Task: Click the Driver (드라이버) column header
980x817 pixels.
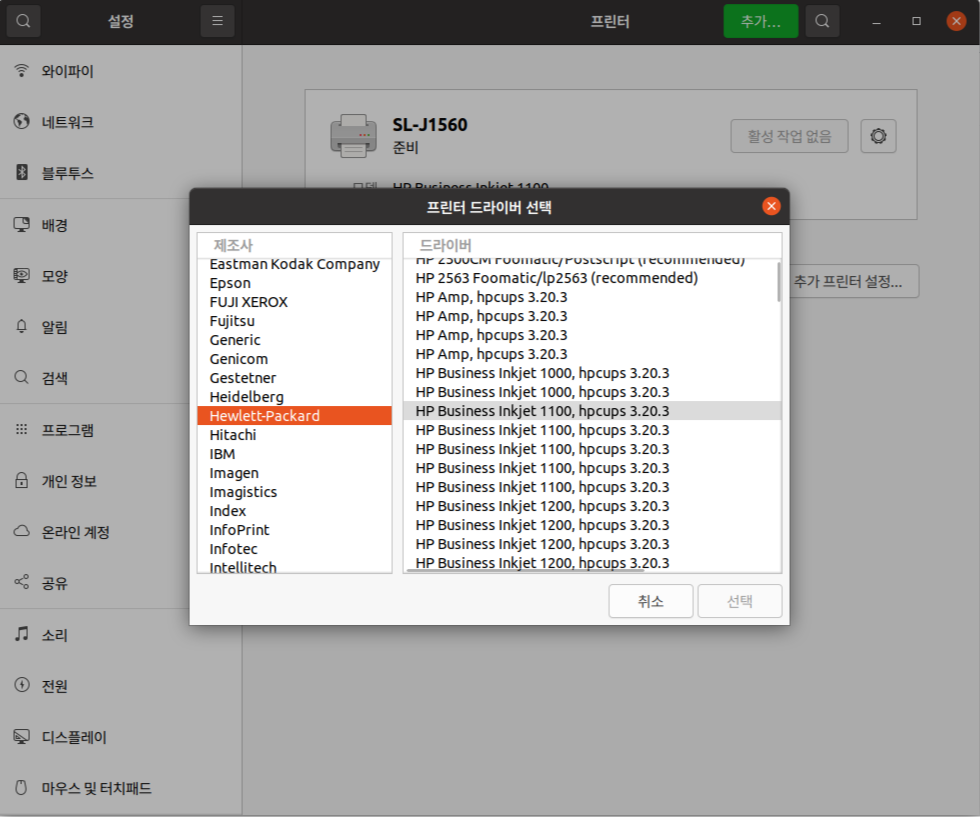Action: [x=592, y=246]
